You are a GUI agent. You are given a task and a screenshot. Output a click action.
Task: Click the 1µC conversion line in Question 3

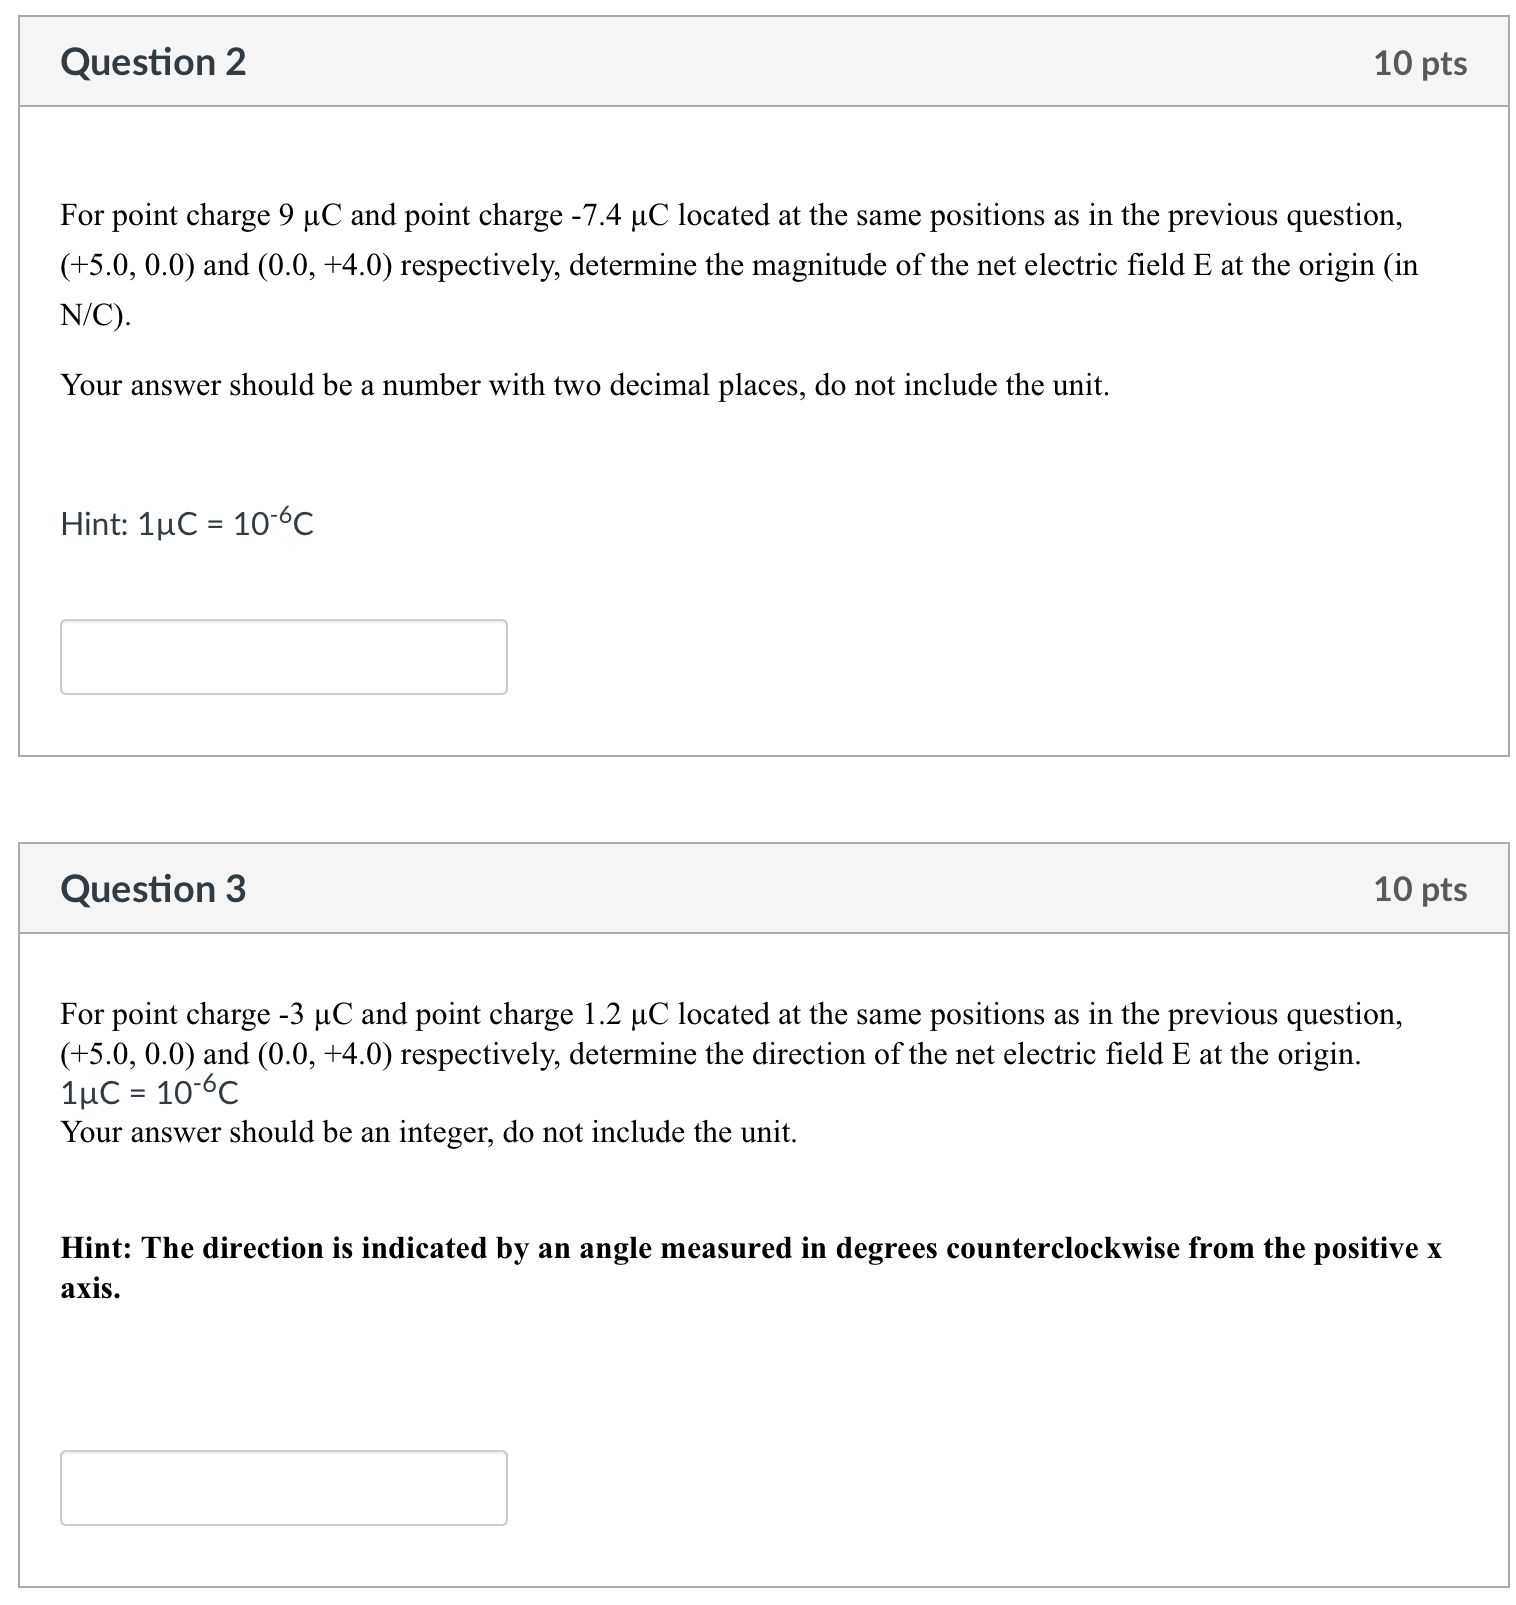(148, 1093)
